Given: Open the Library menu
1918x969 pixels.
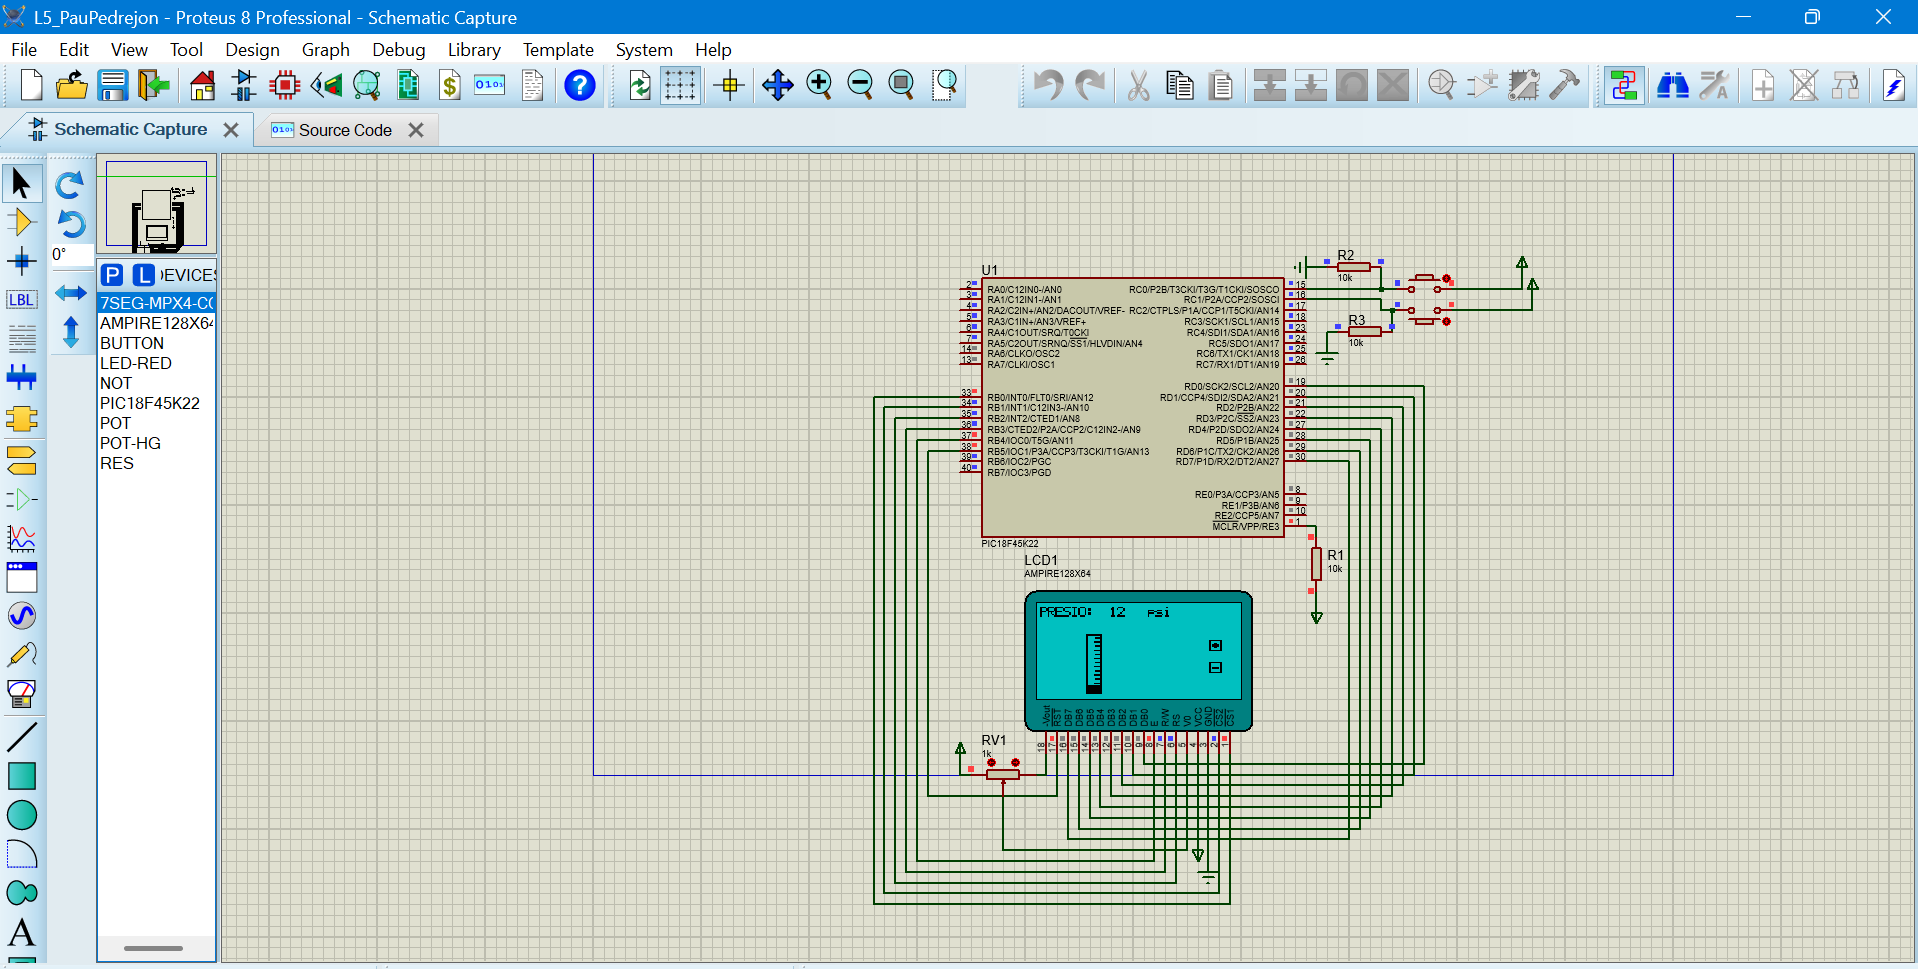Looking at the screenshot, I should pyautogui.click(x=474, y=50).
